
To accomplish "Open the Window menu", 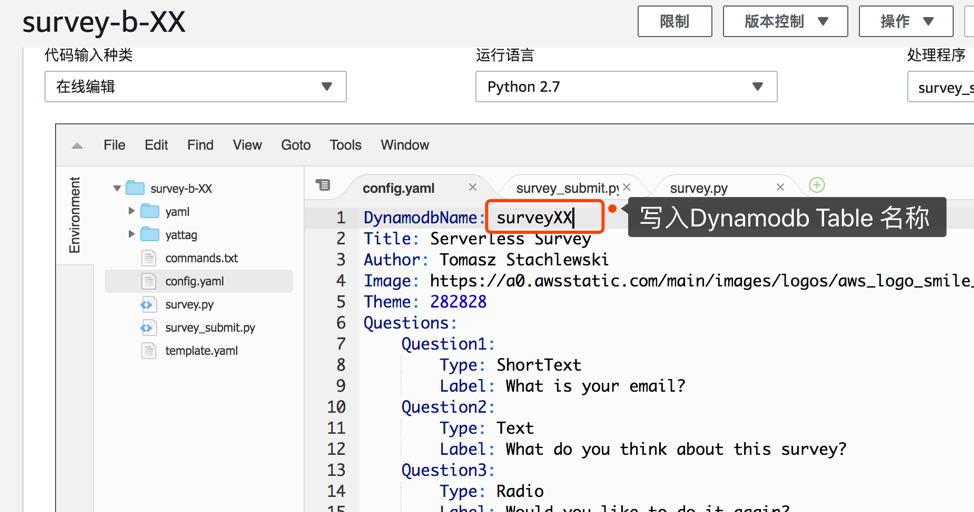I will coord(405,145).
